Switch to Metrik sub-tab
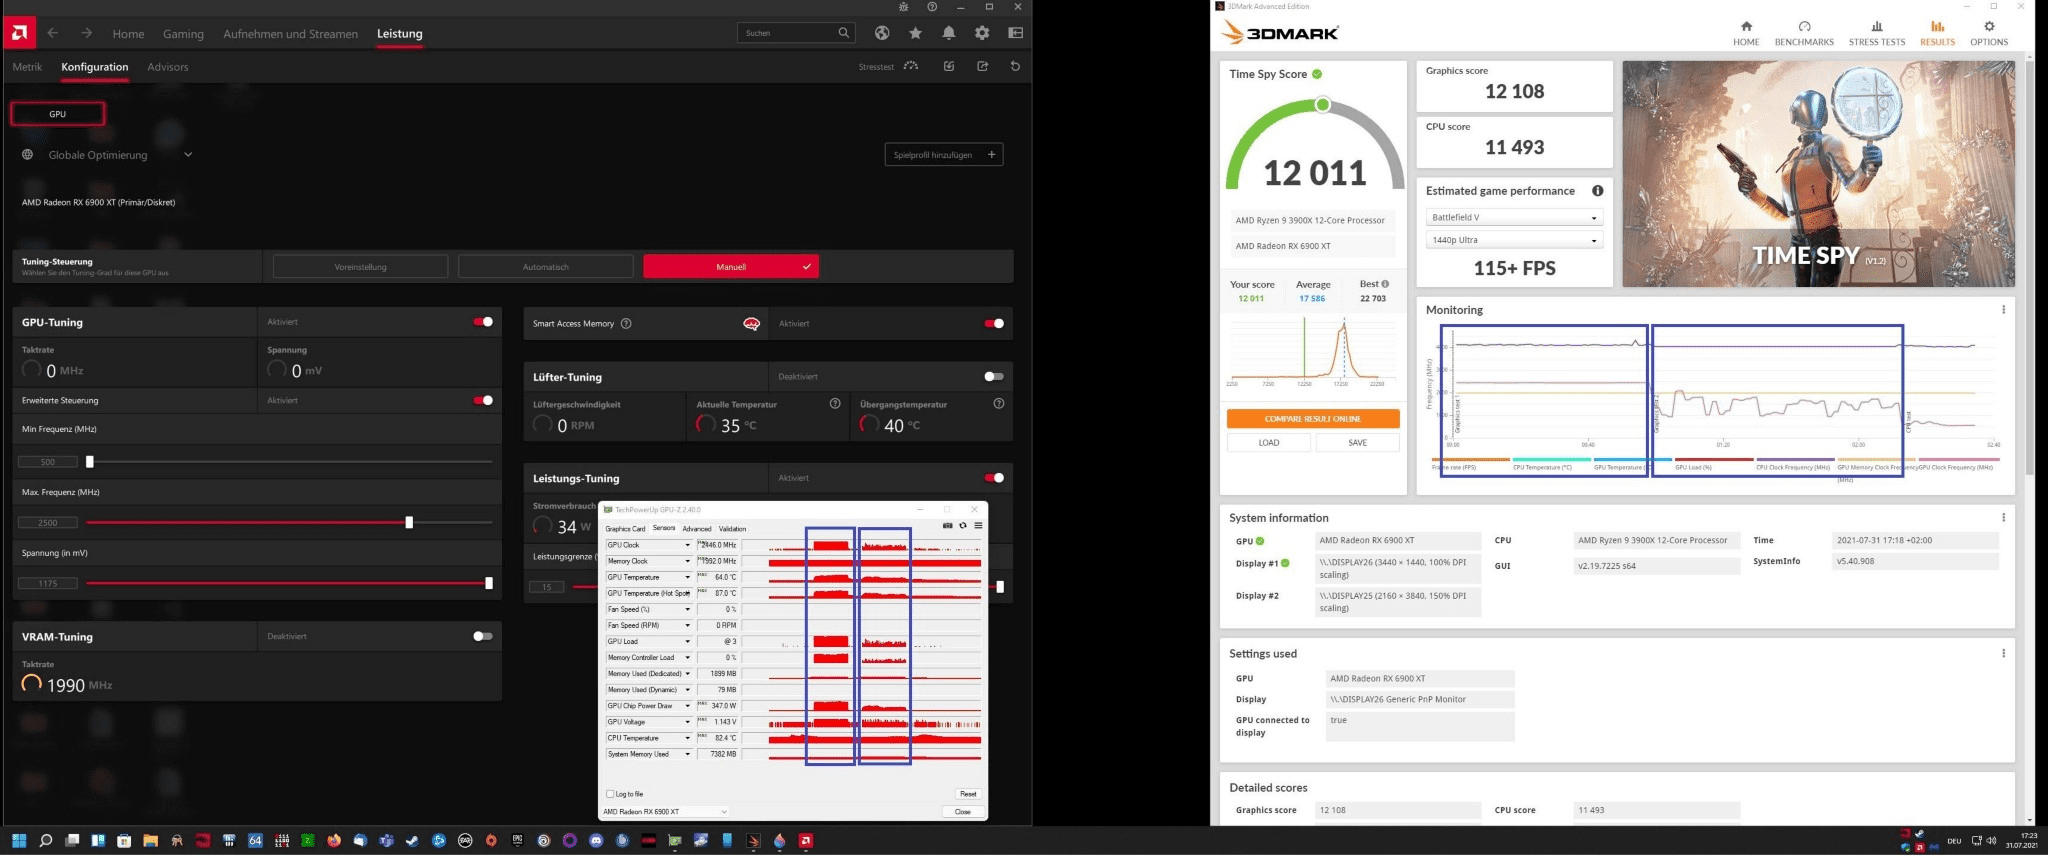This screenshot has width=2048, height=856. [27, 67]
